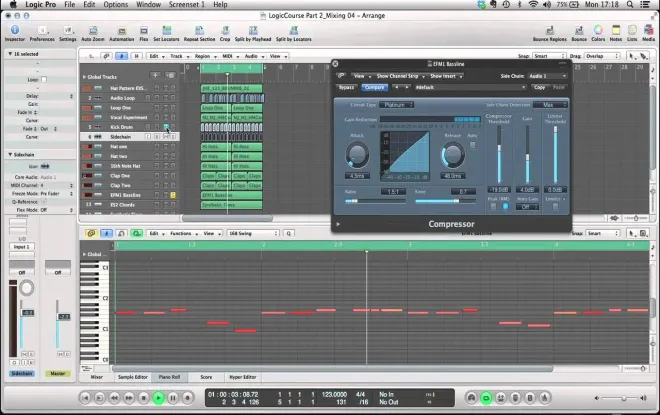Expand Compressor extended parameters triangle
Image resolution: width=660 pixels, height=415 pixels.
338,224
